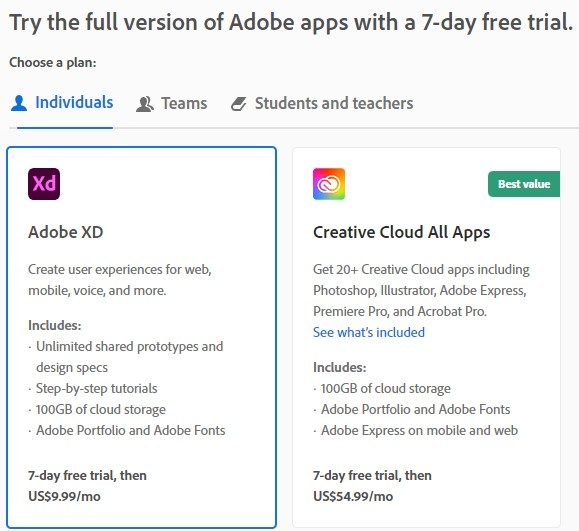The image size is (579, 531).
Task: Click the US$9.99/mo price text
Action: click(64, 496)
